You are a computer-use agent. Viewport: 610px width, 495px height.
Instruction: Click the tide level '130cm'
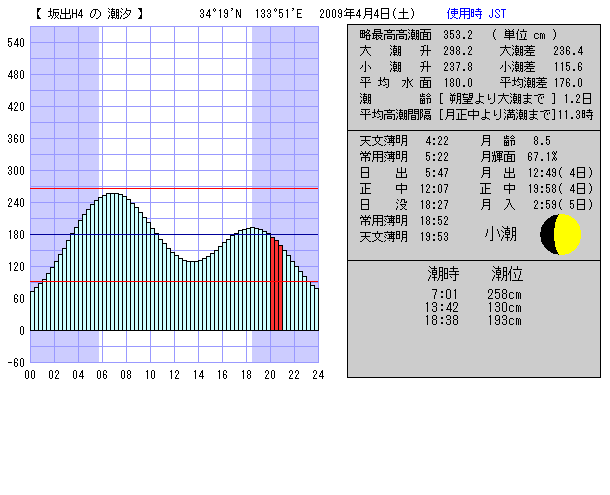click(505, 307)
